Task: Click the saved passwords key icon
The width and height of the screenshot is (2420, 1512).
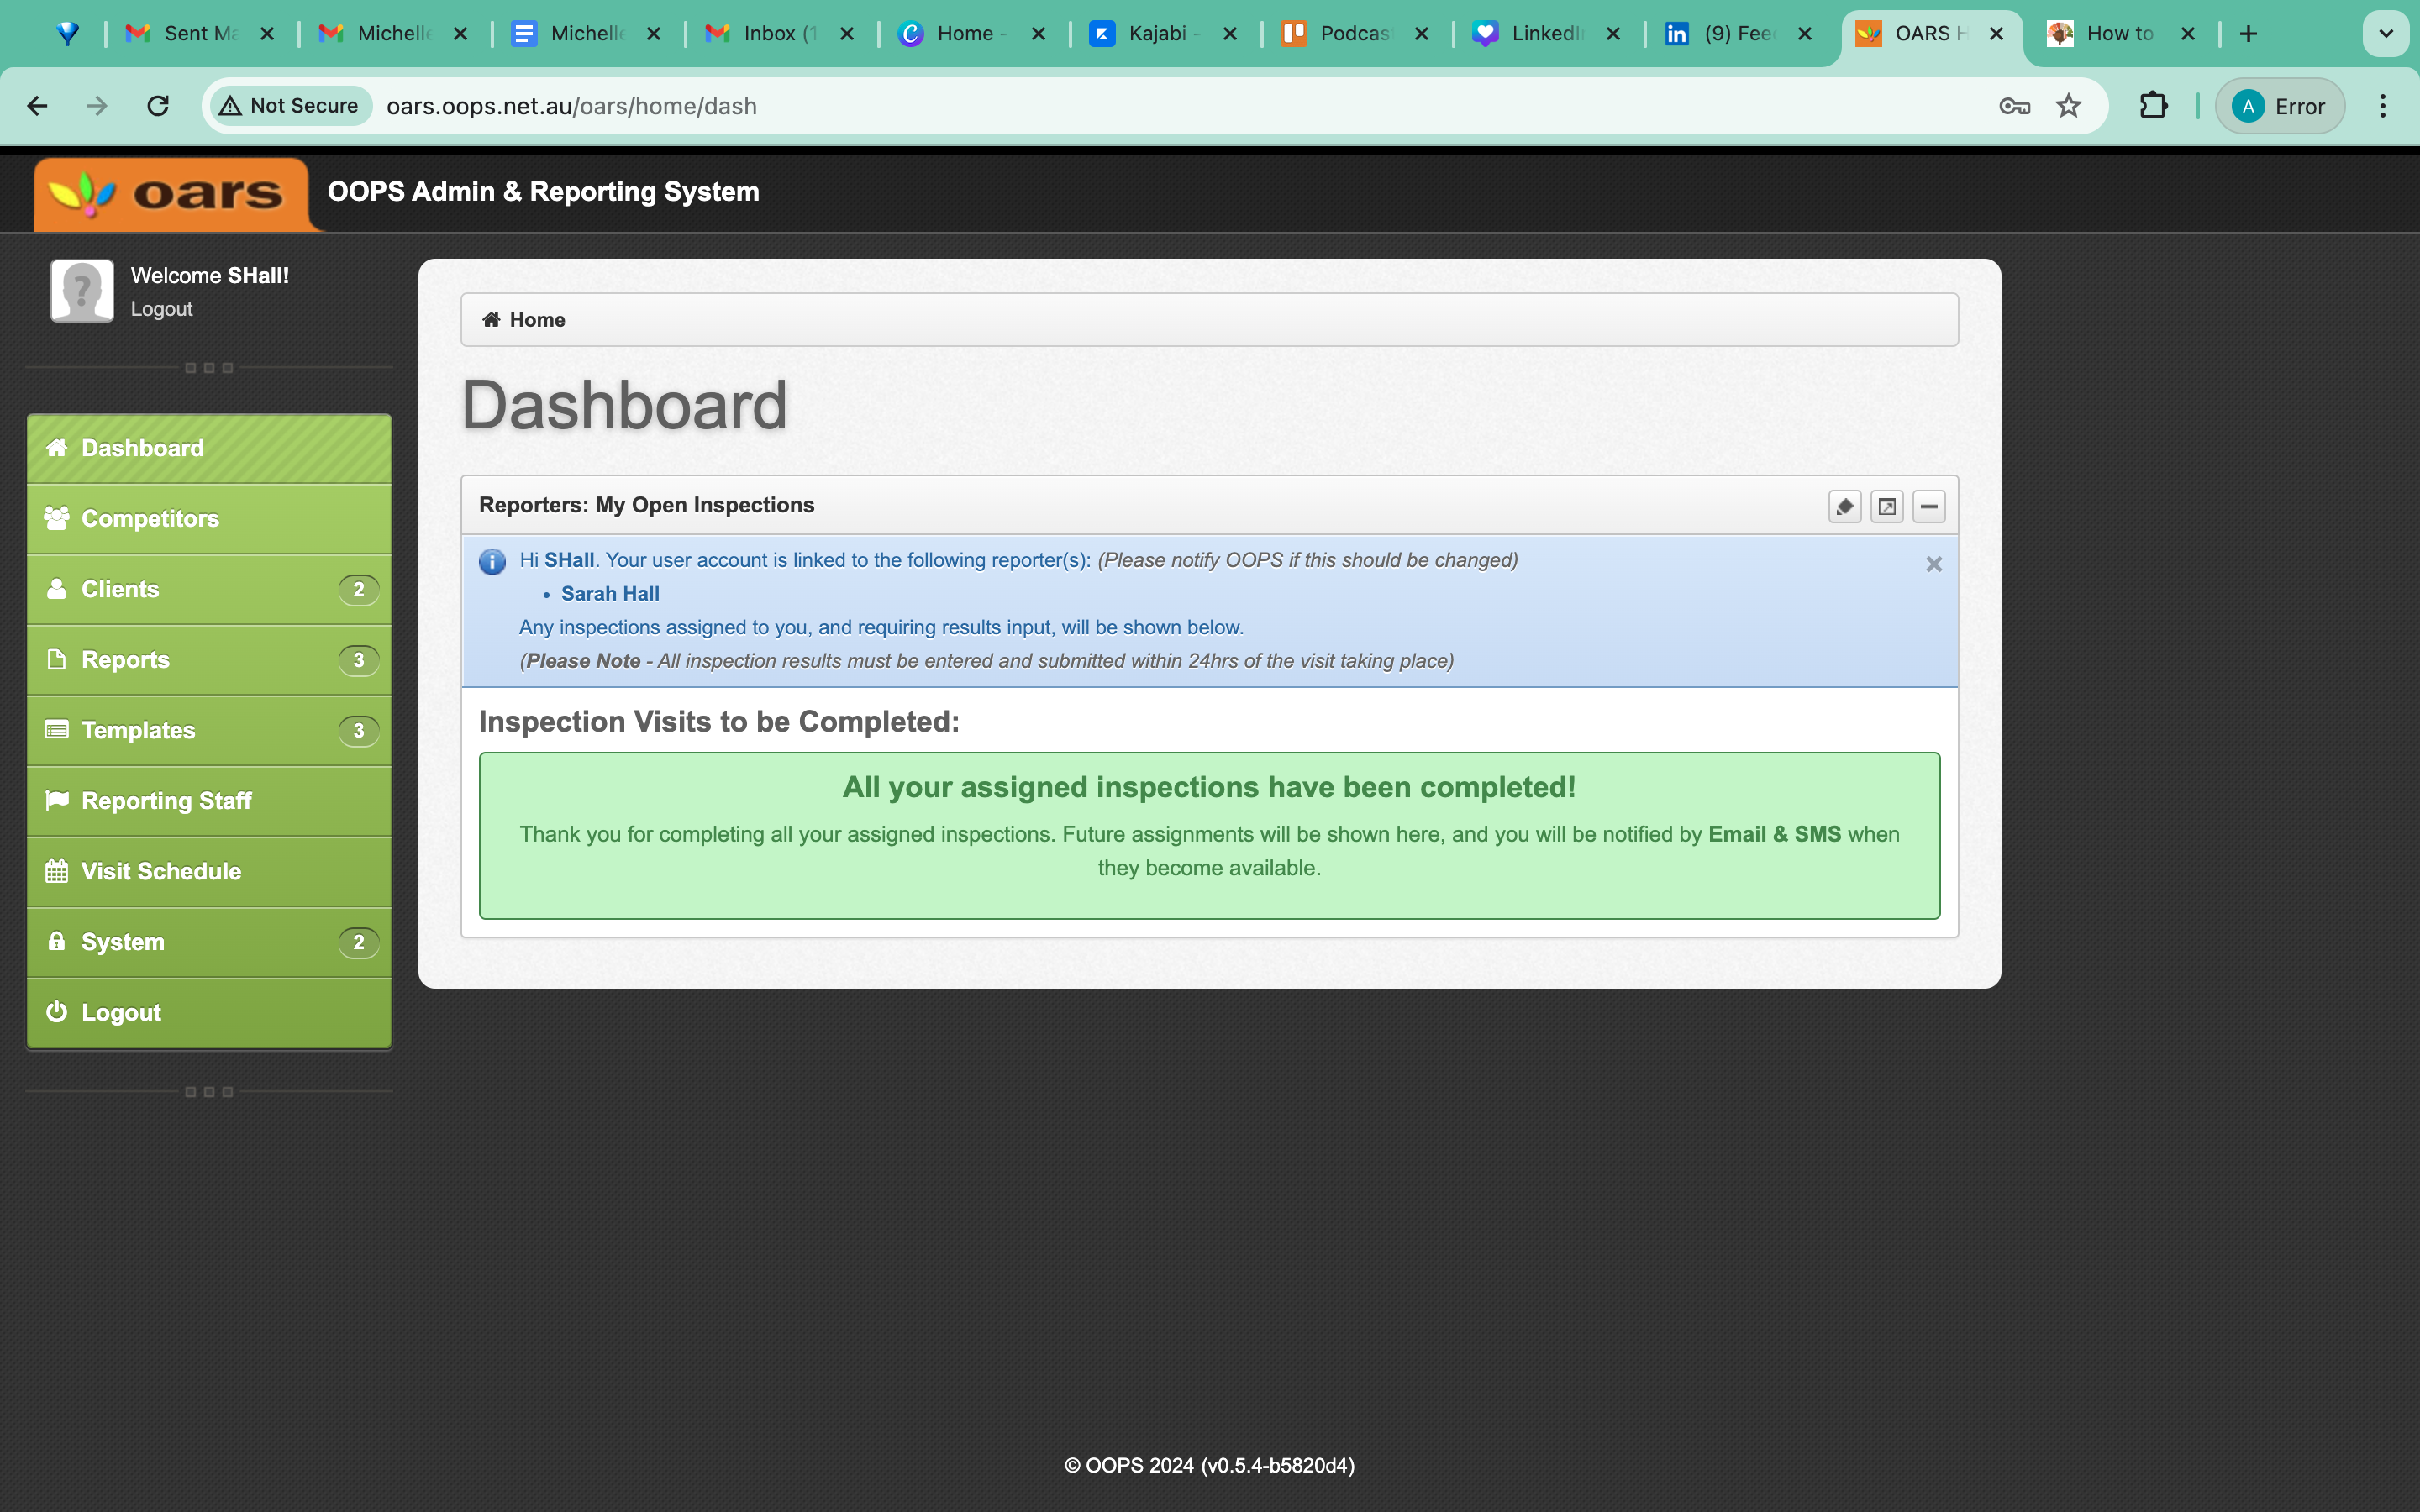Action: tap(2014, 106)
